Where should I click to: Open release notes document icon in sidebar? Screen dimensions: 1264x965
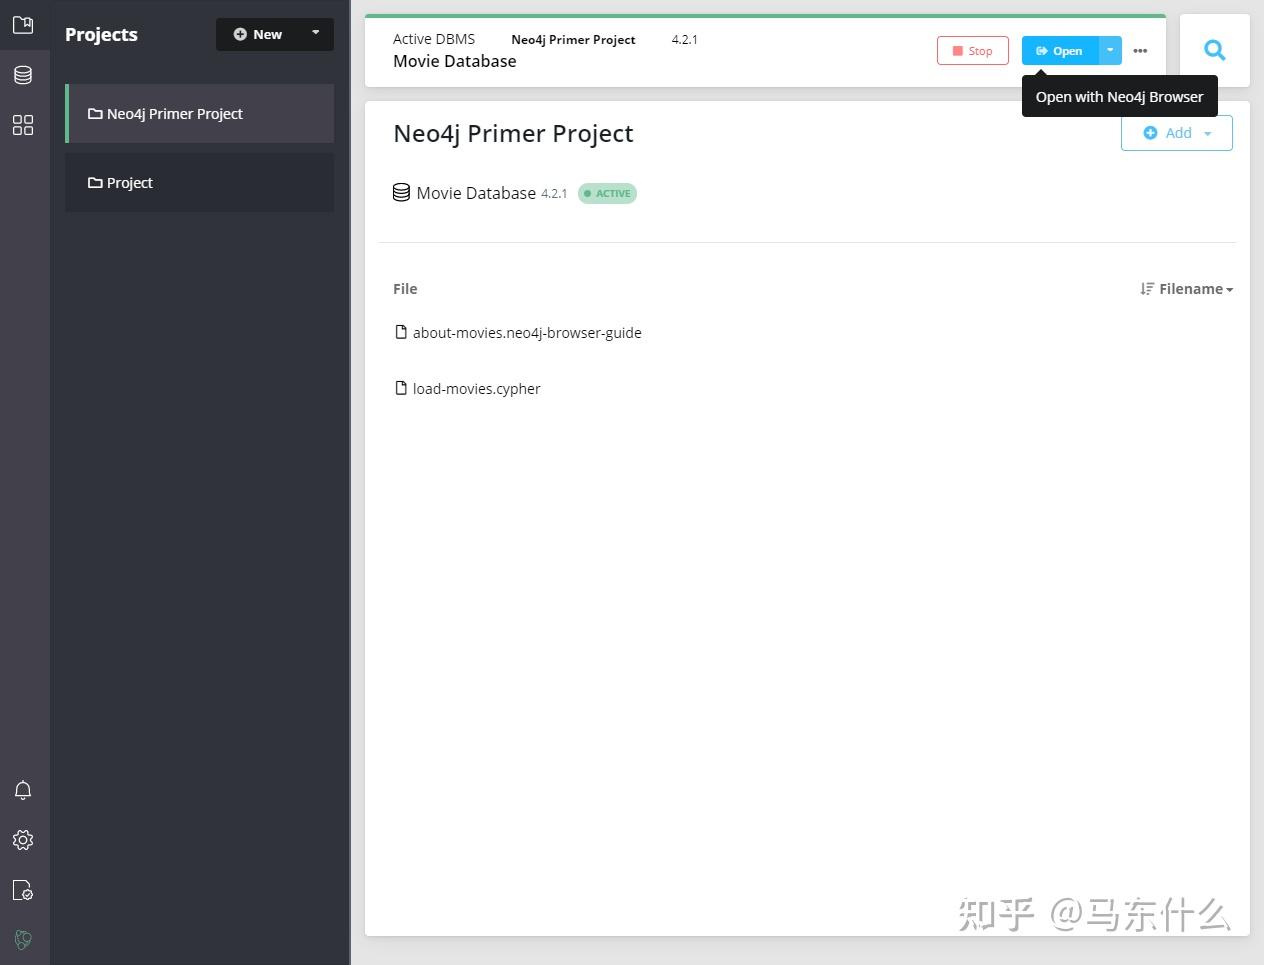(22, 890)
